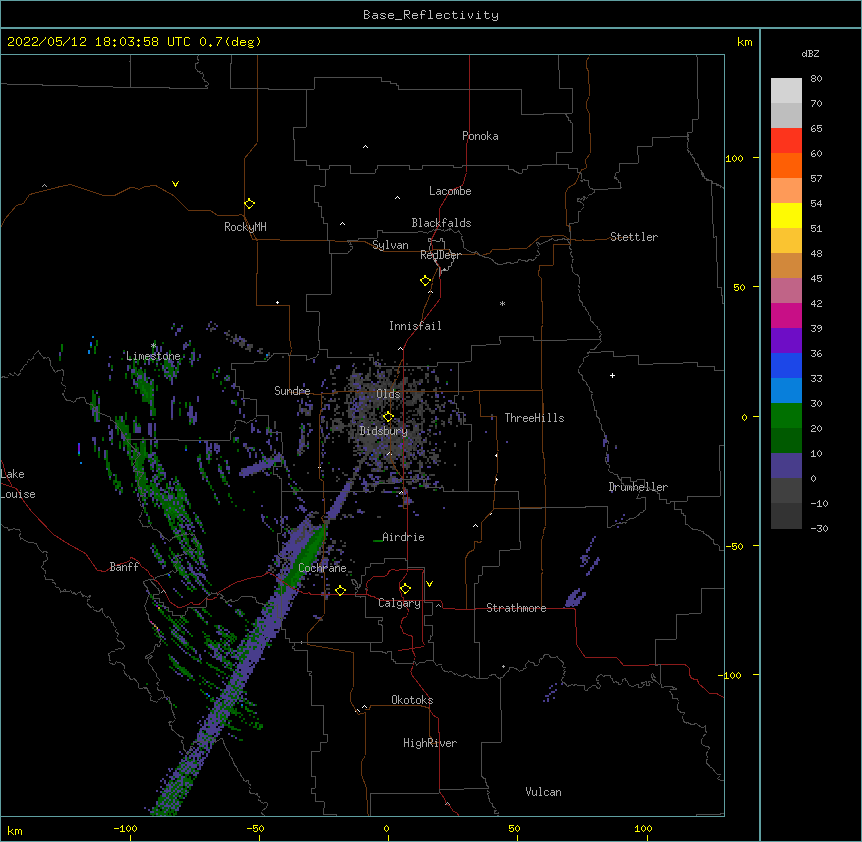Image resolution: width=862 pixels, height=842 pixels.
Task: Select the blue 33-36 dBZ legend swatch
Action: point(786,365)
